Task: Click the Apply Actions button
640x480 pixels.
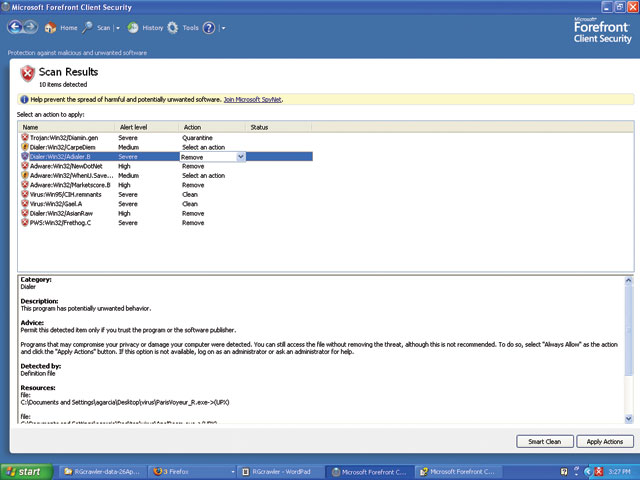Action: 604,442
